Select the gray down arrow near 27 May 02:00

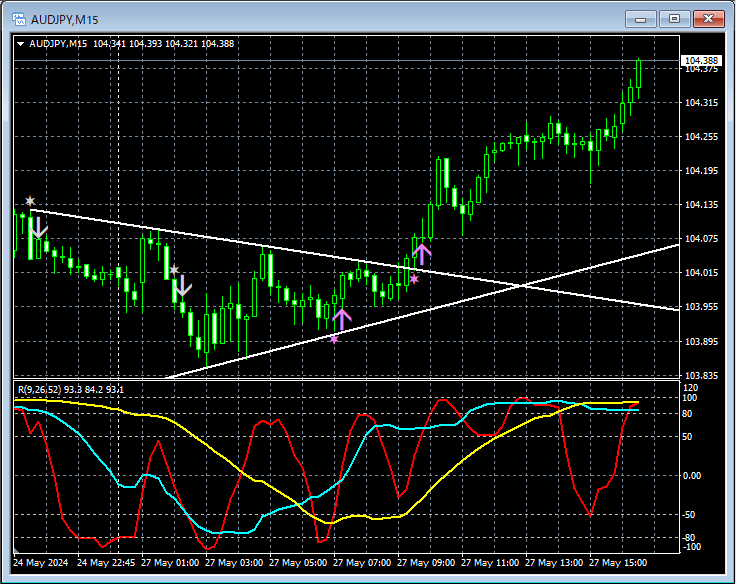point(182,286)
